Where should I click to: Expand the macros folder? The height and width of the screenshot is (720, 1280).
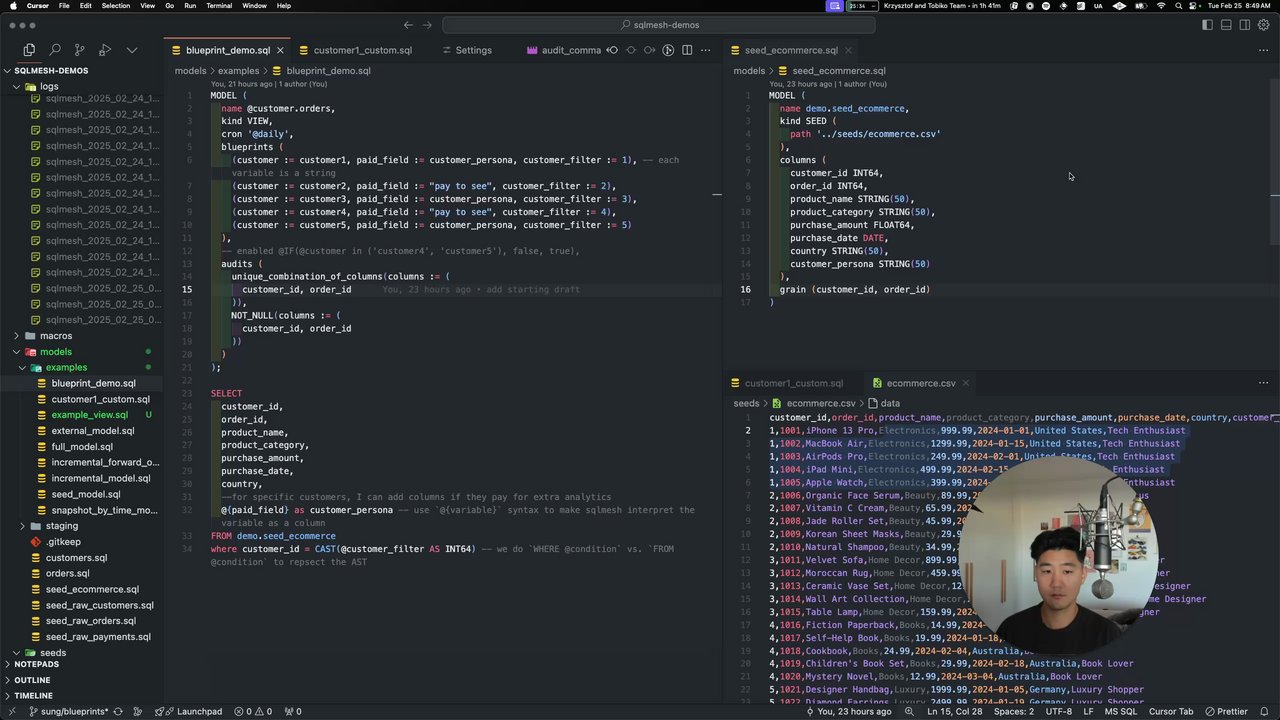point(55,336)
